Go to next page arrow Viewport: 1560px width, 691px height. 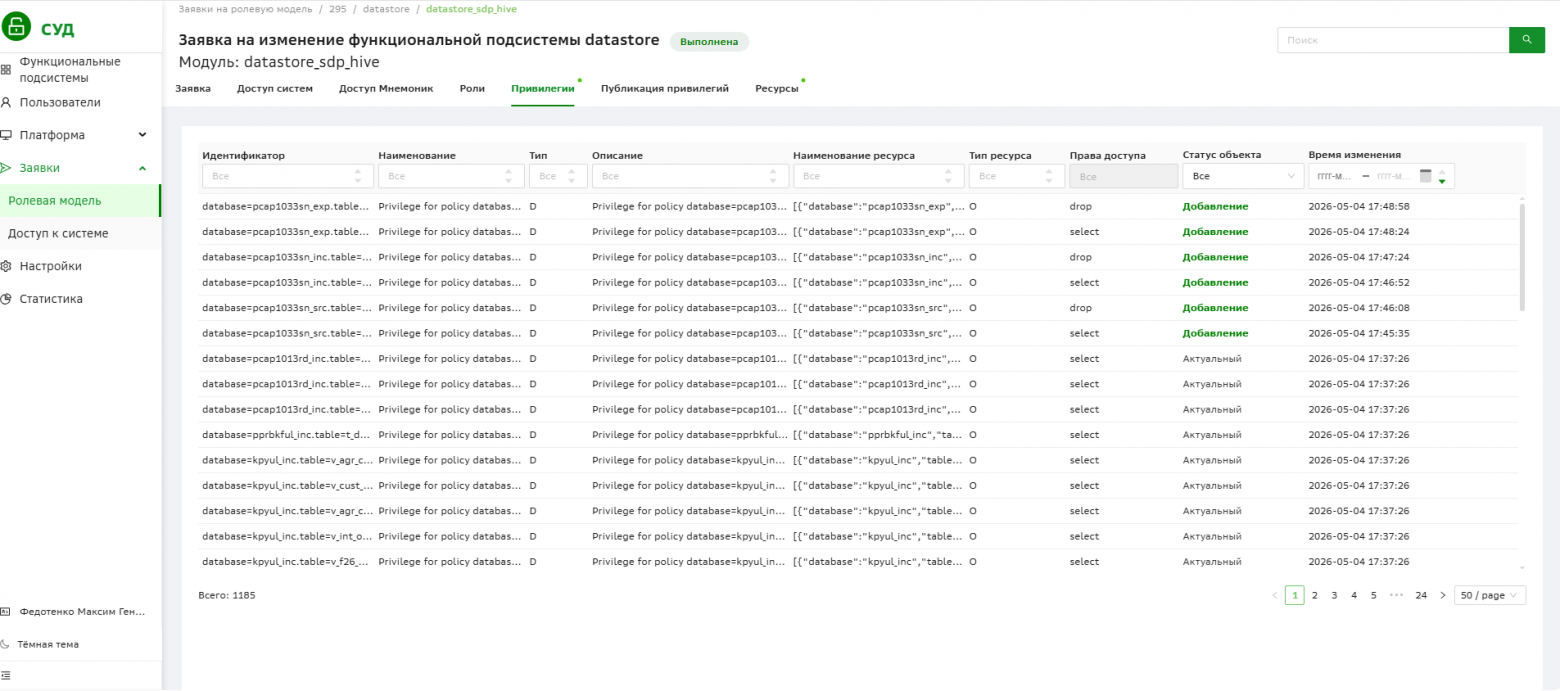1442,595
